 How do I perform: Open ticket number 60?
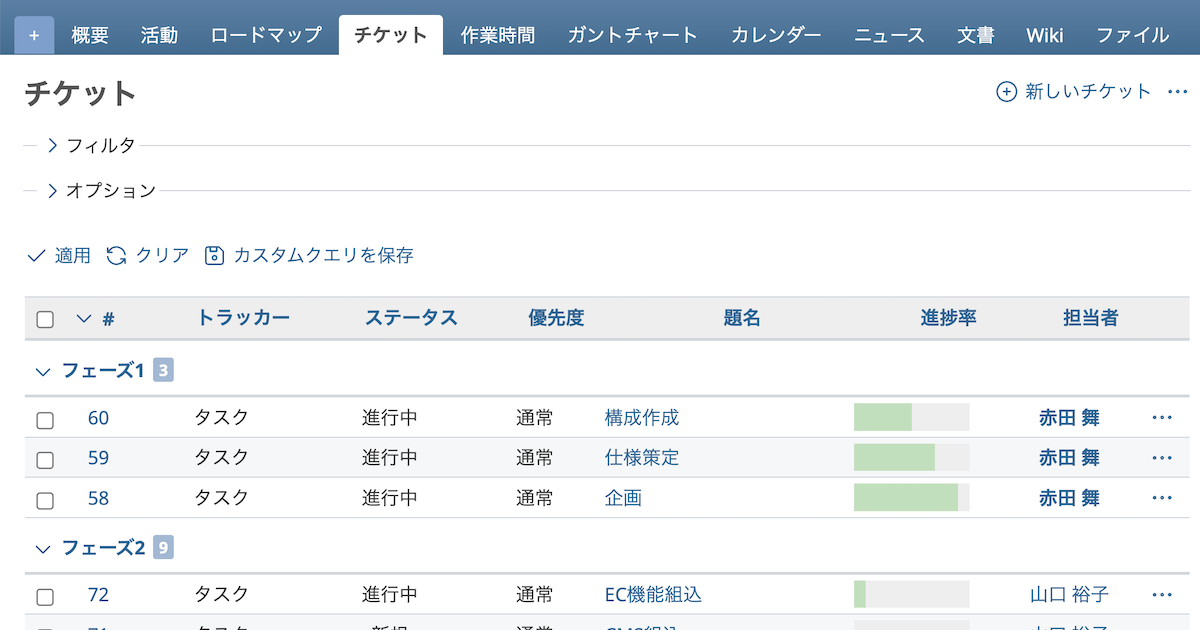98,418
